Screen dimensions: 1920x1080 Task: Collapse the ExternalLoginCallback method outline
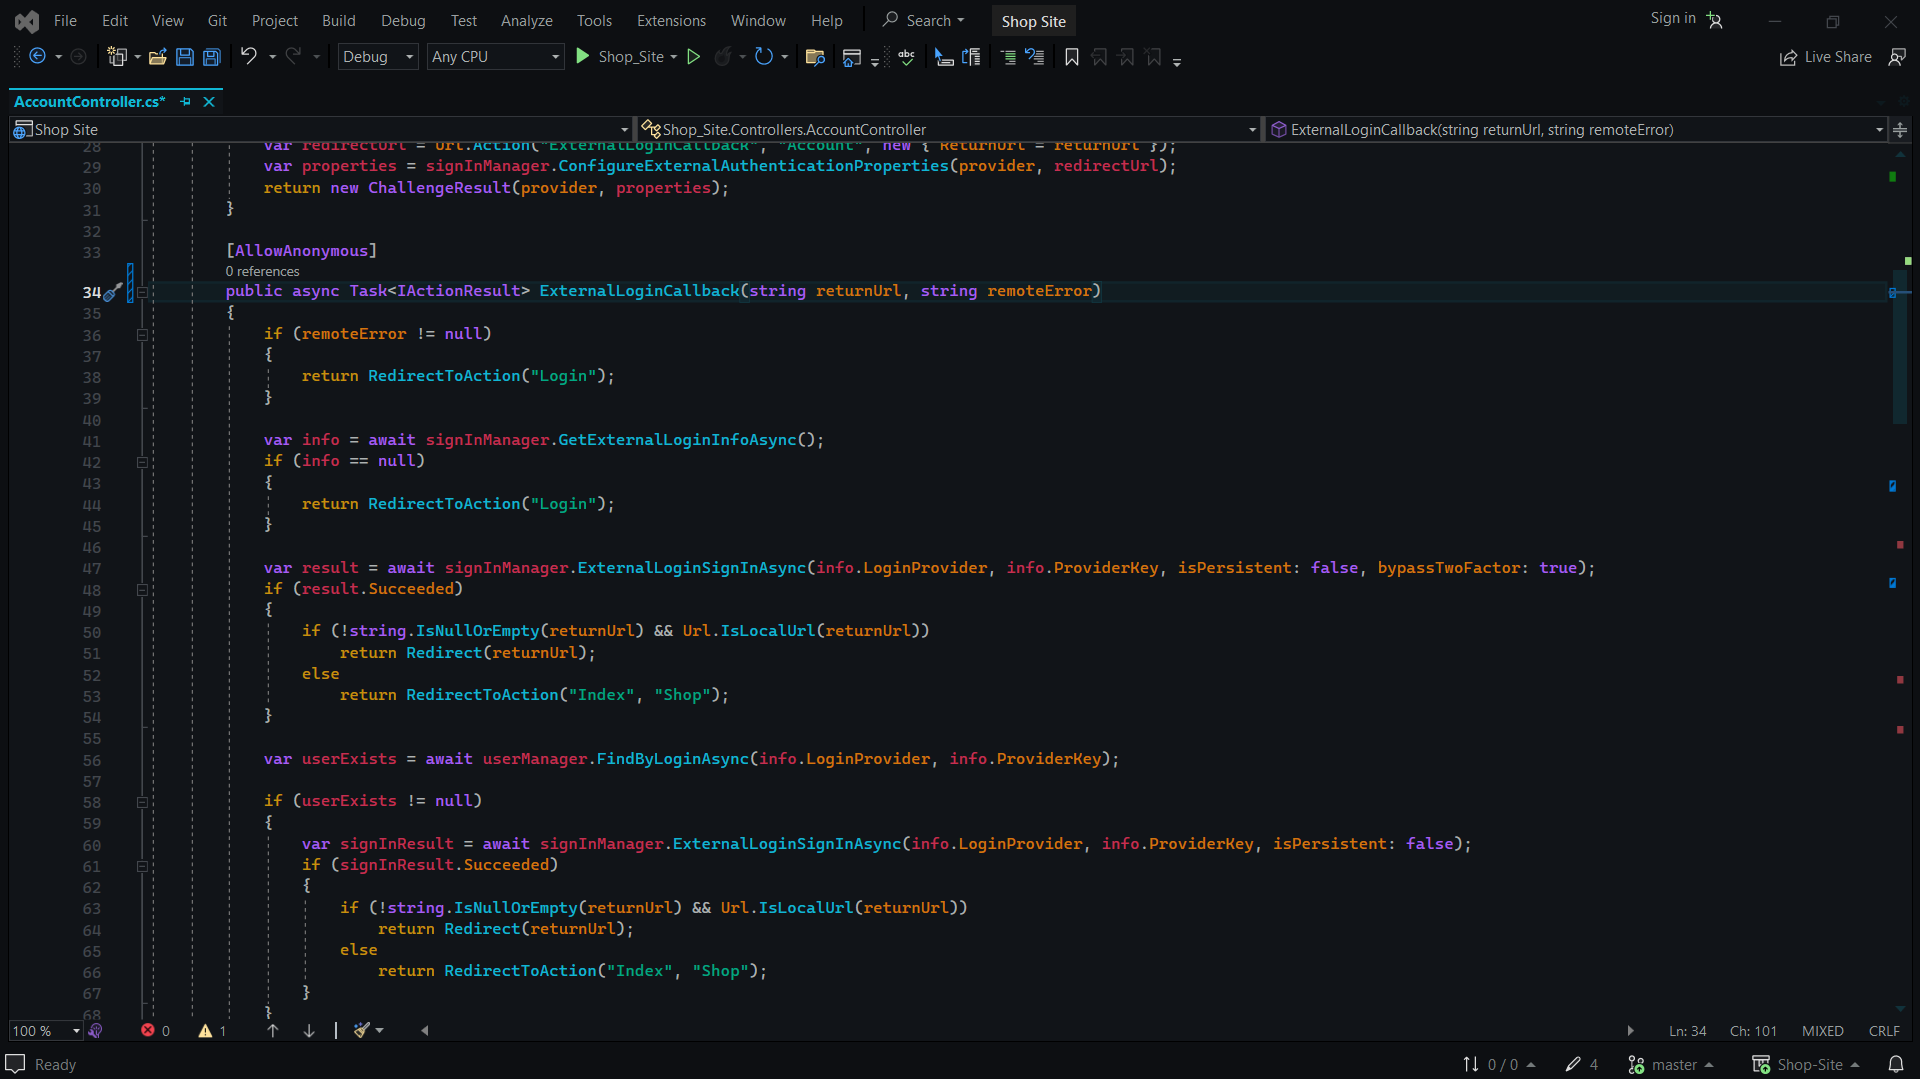click(x=142, y=292)
